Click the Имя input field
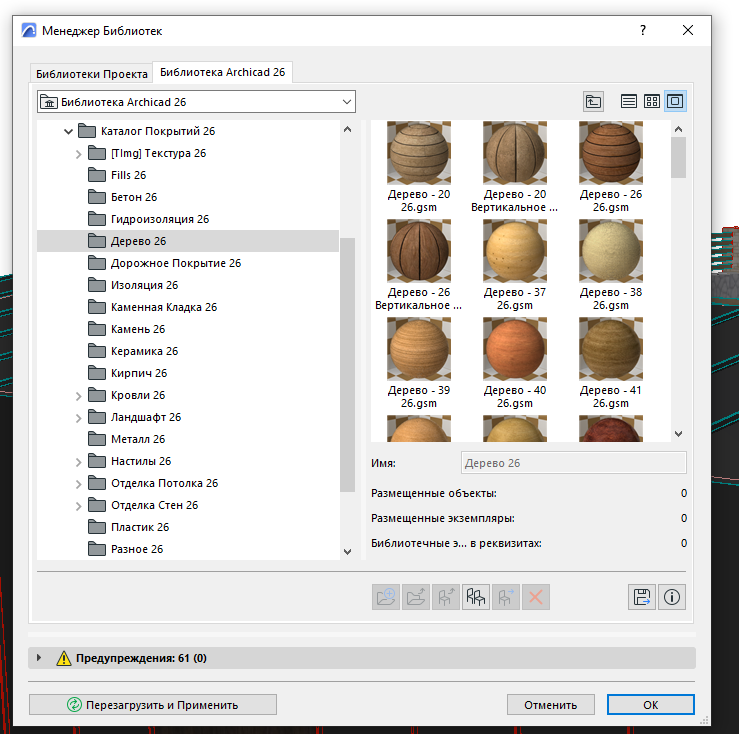 [x=574, y=463]
